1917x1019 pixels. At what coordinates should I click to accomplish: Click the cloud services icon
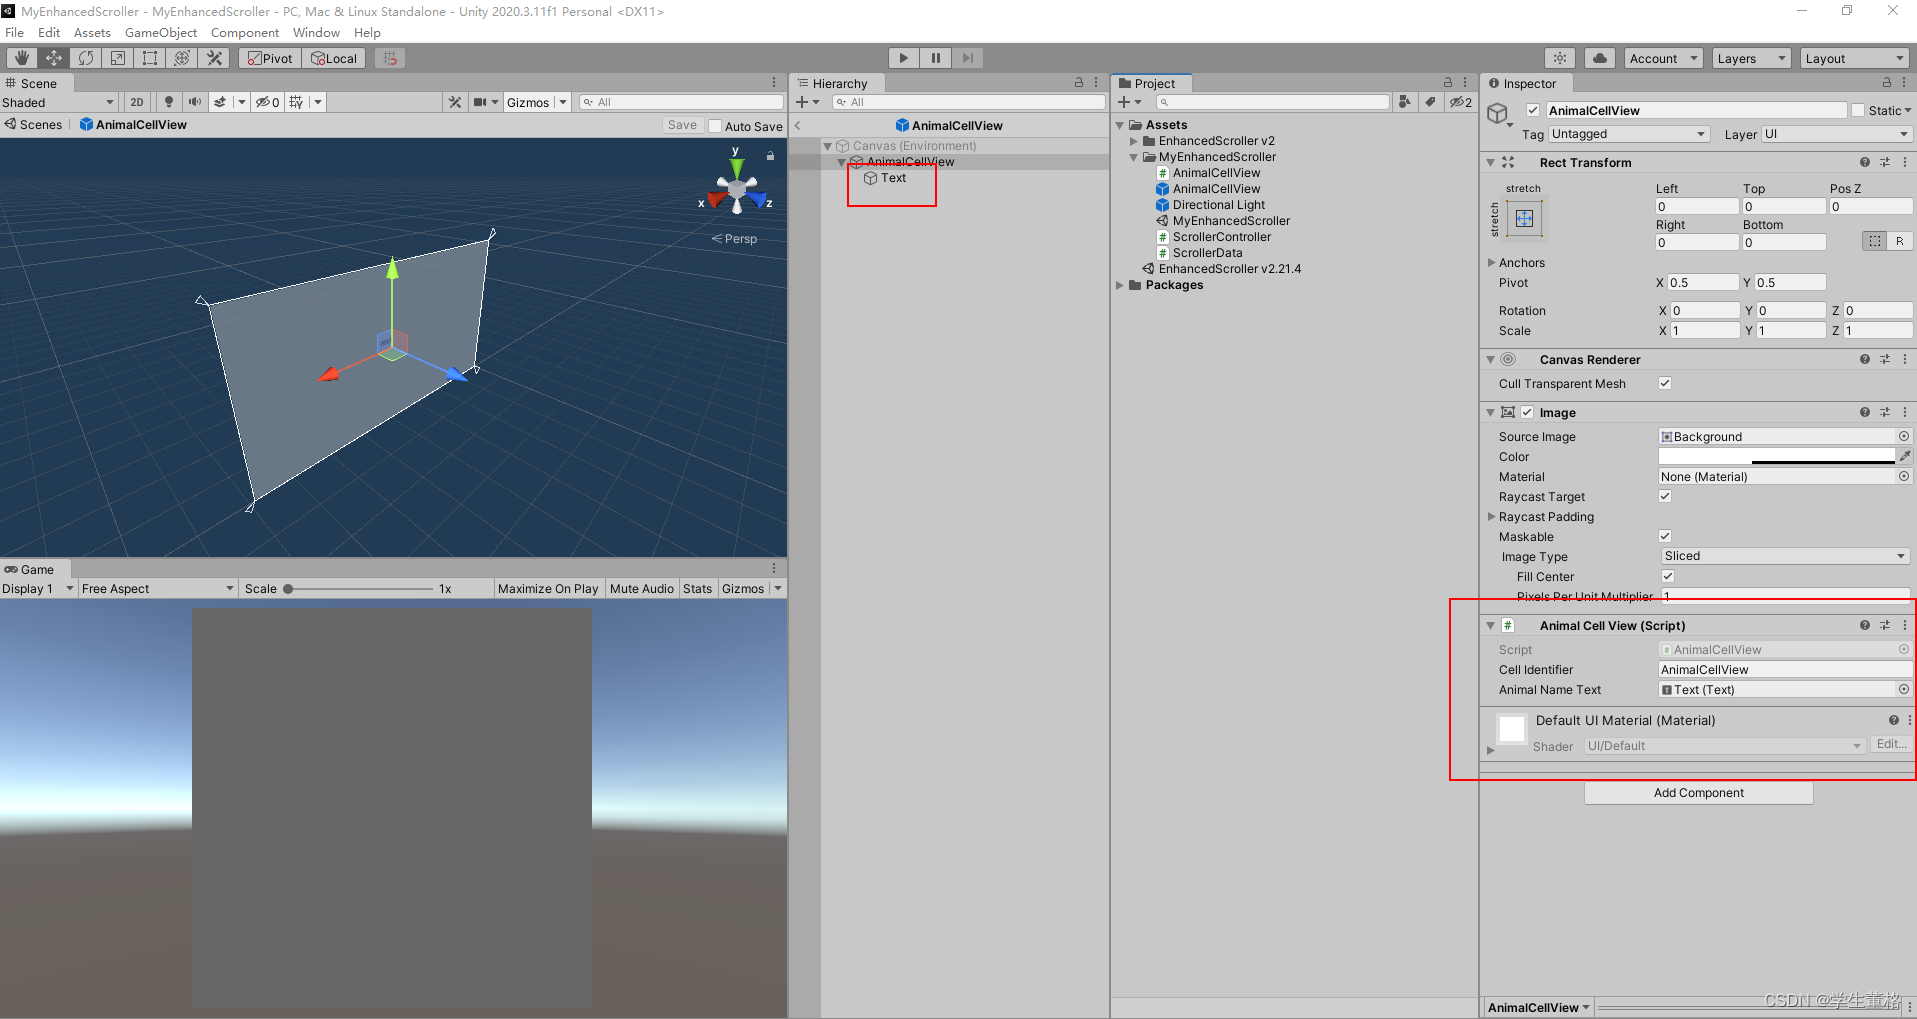pyautogui.click(x=1599, y=57)
